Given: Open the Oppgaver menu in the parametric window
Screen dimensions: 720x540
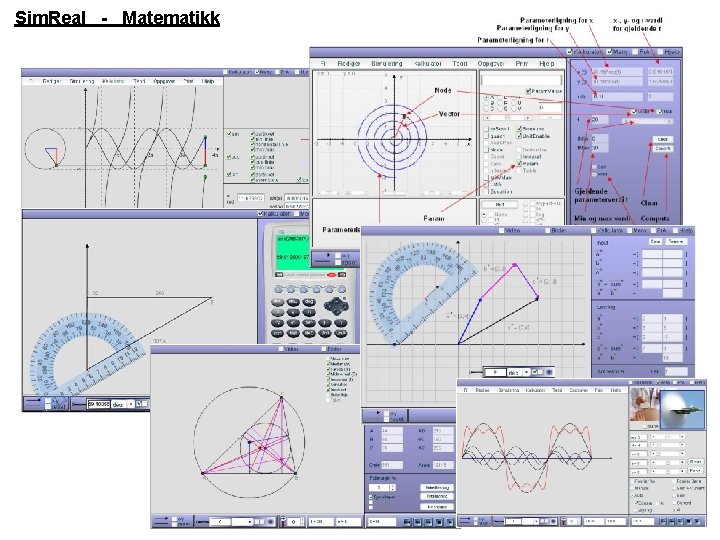Looking at the screenshot, I should tap(490, 63).
